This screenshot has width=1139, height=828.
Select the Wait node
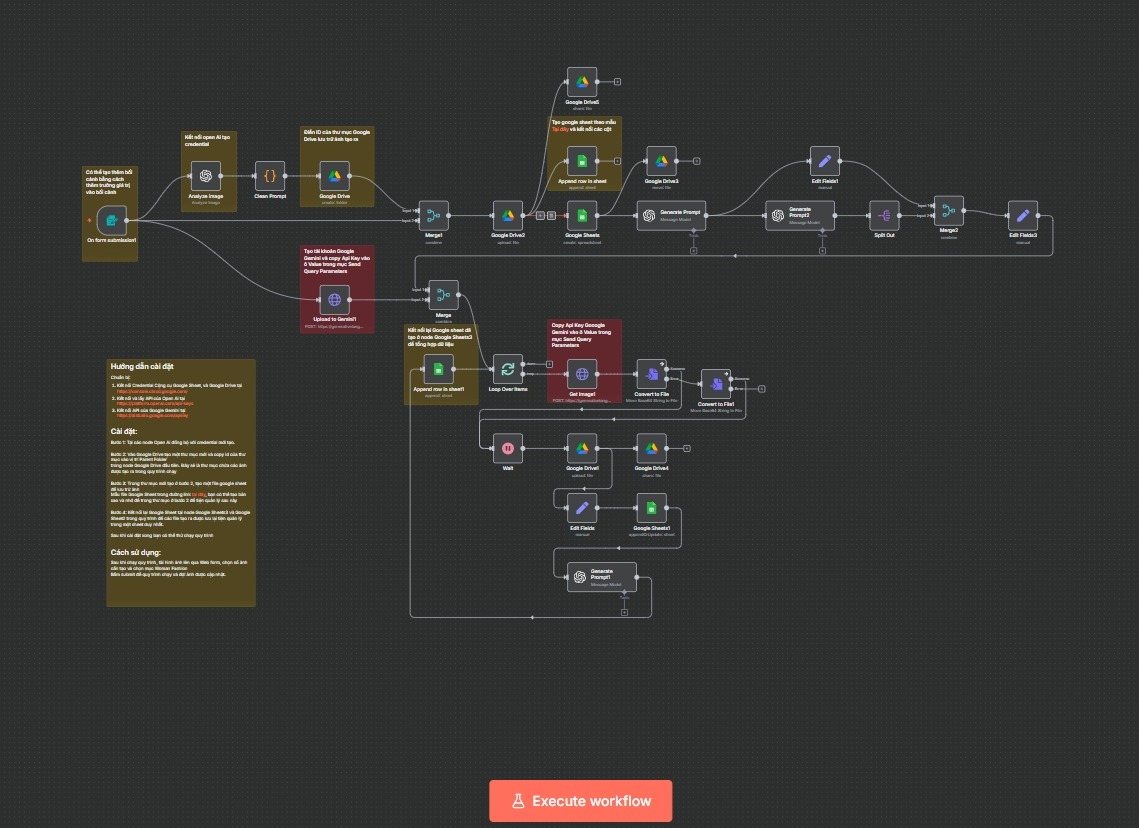507,449
